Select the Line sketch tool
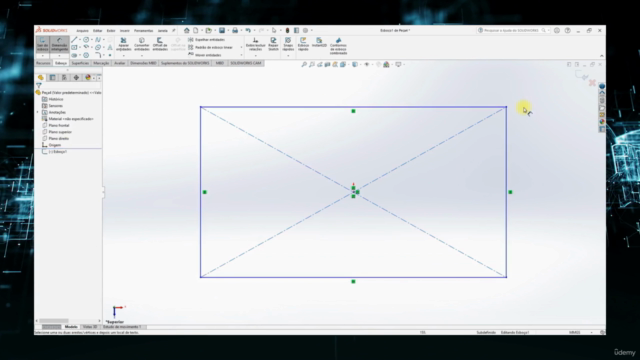Screen dimensions: 640x360 (x=74, y=40)
